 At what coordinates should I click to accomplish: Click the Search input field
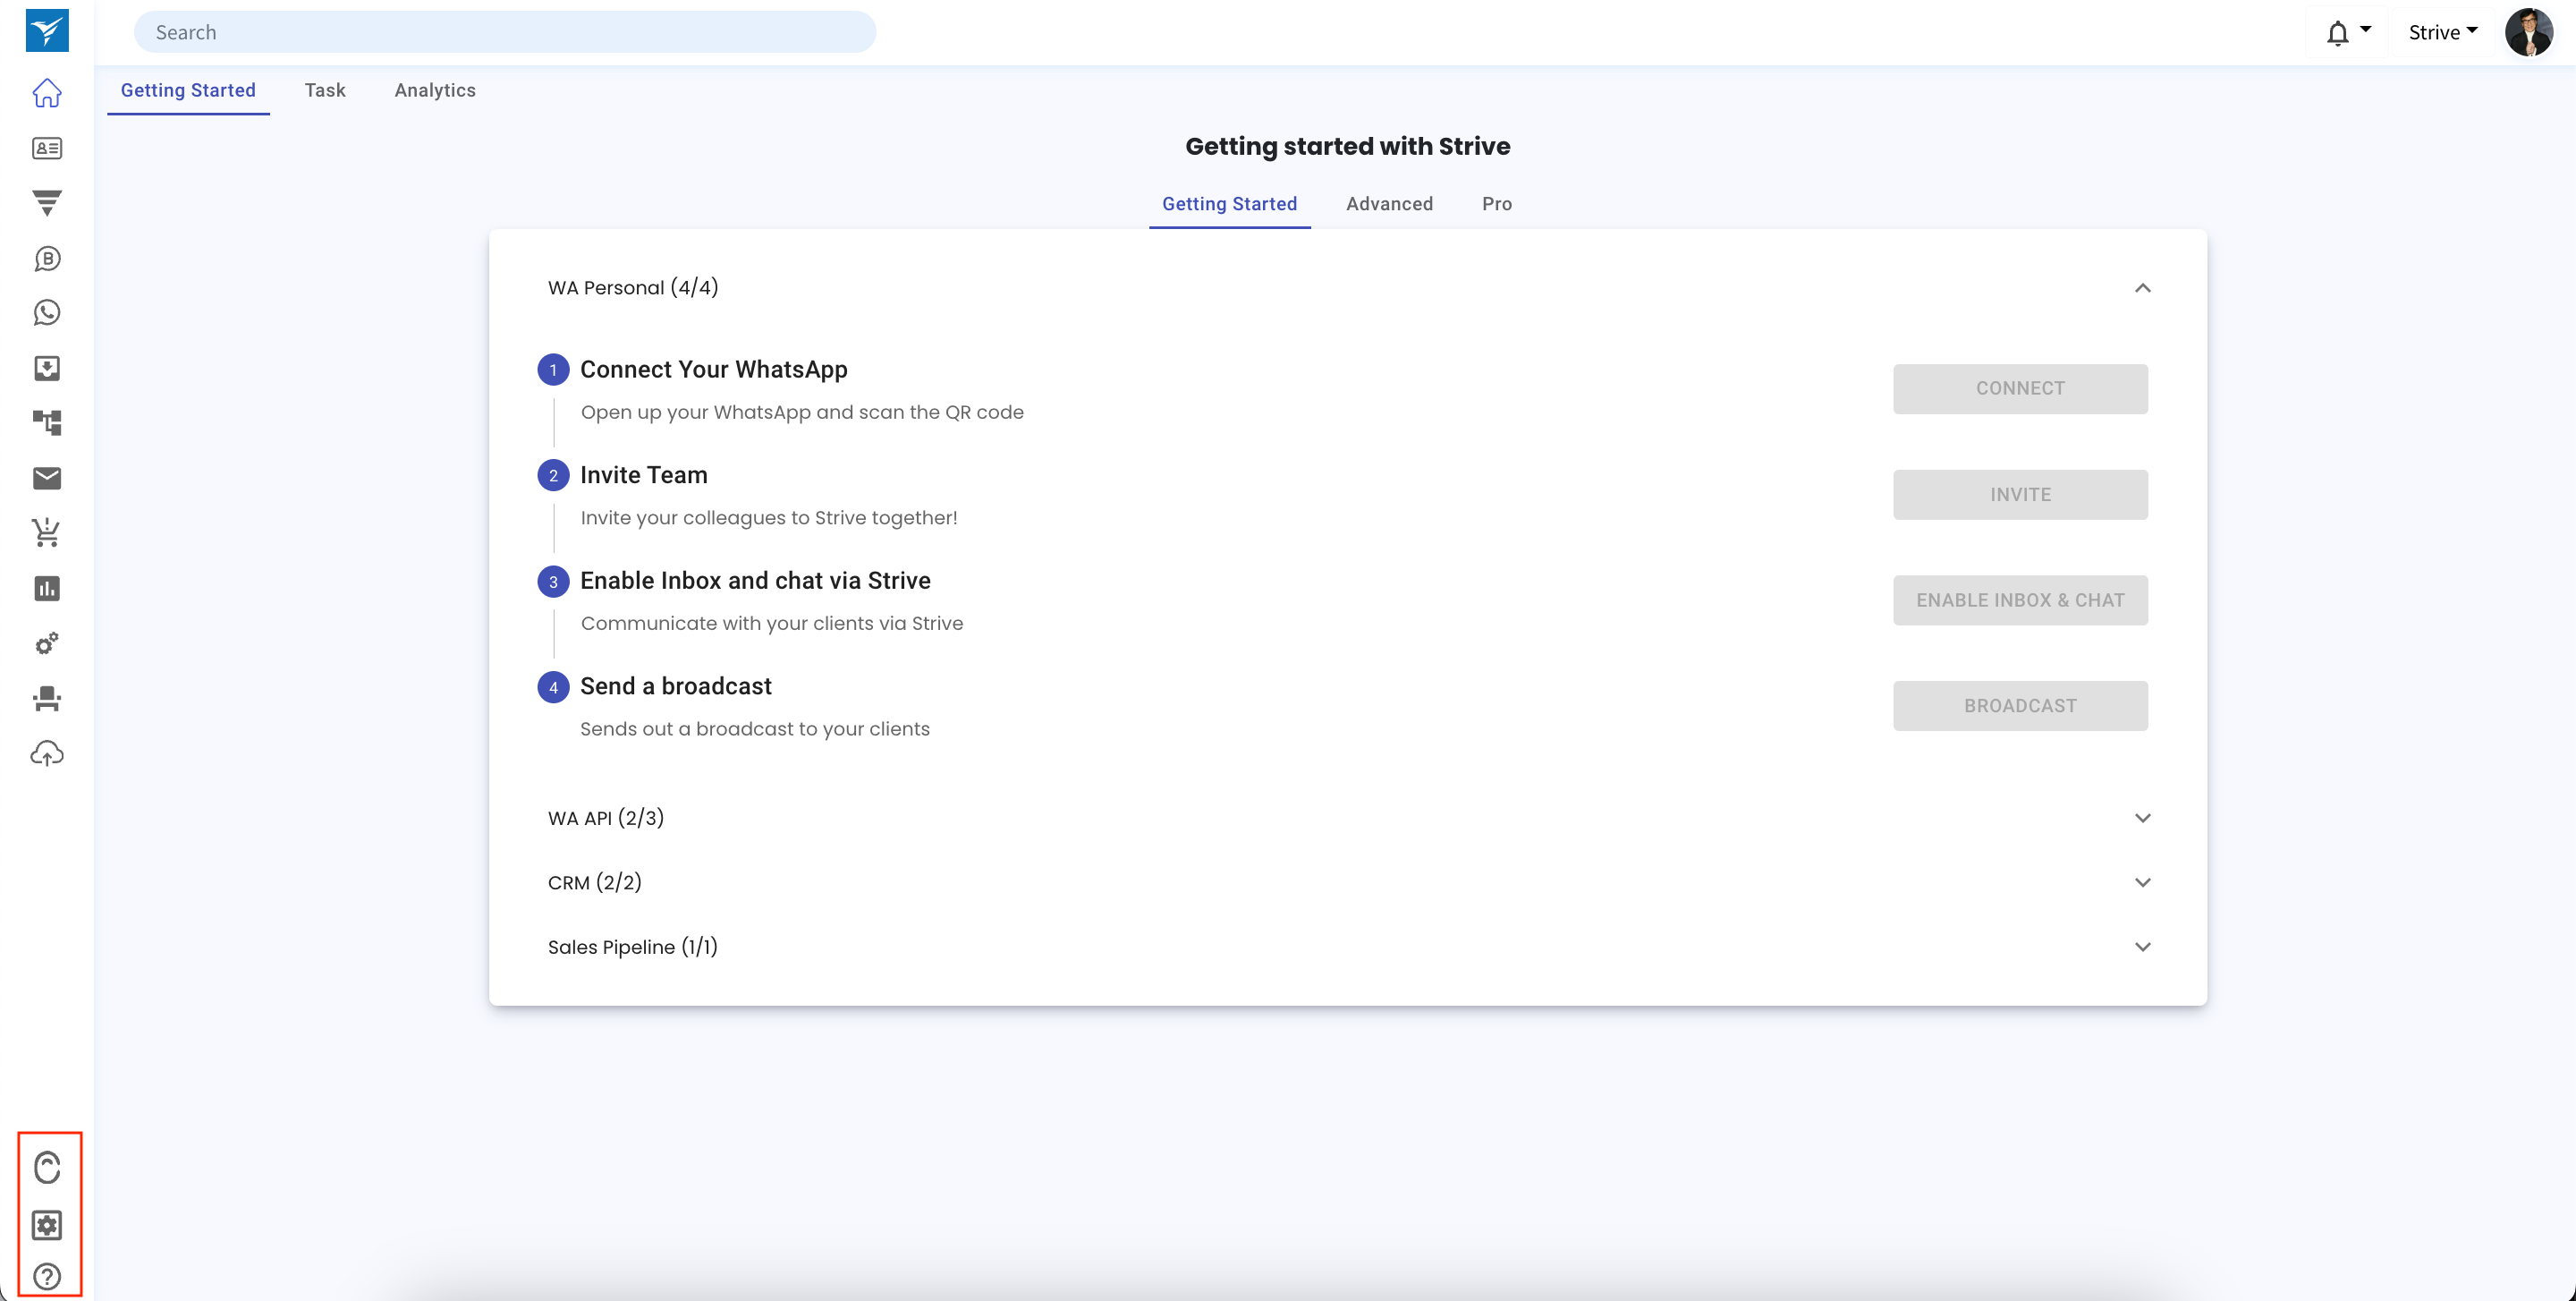[504, 30]
